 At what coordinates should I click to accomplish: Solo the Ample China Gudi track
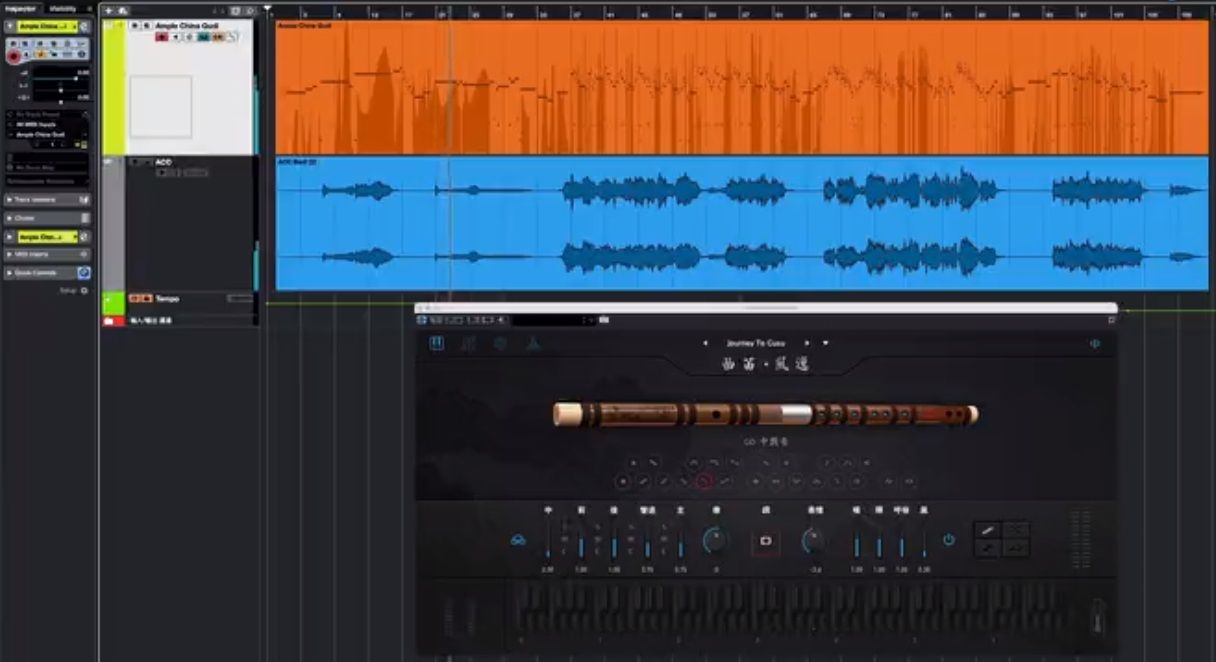(x=146, y=25)
